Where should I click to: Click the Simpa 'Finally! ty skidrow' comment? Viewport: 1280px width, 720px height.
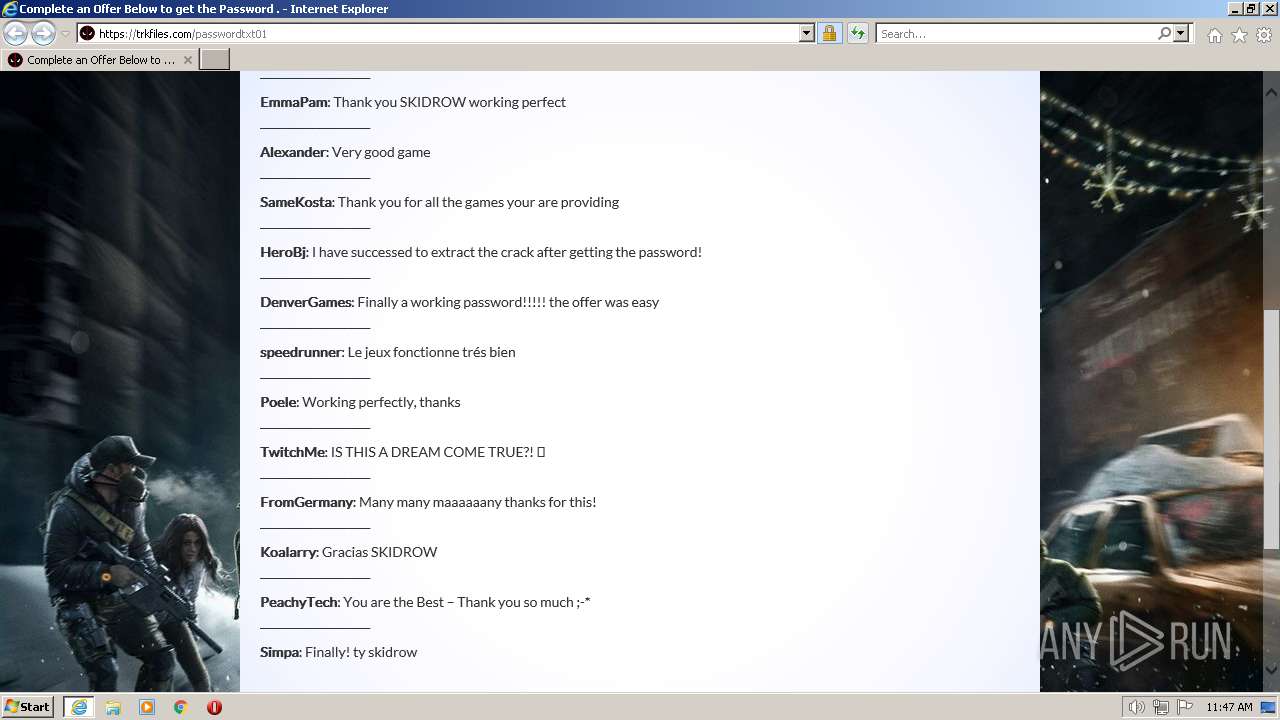click(339, 652)
